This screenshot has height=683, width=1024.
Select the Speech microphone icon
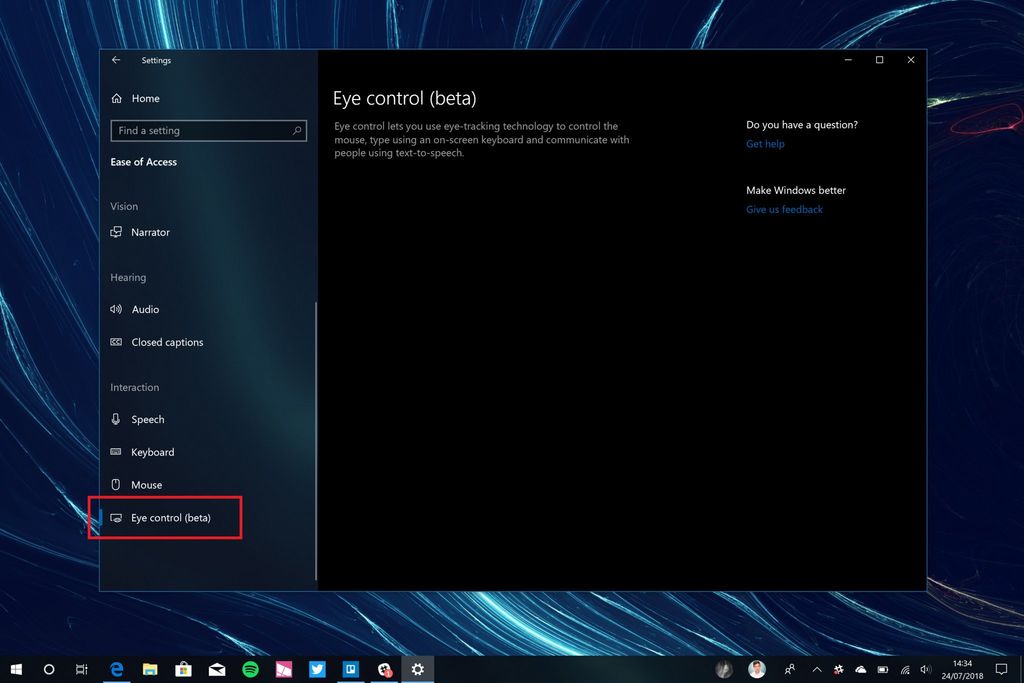click(x=117, y=419)
